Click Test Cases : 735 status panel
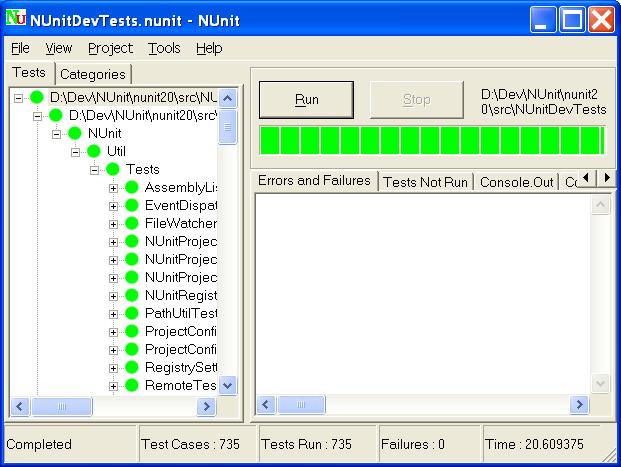621x467 pixels. point(198,444)
